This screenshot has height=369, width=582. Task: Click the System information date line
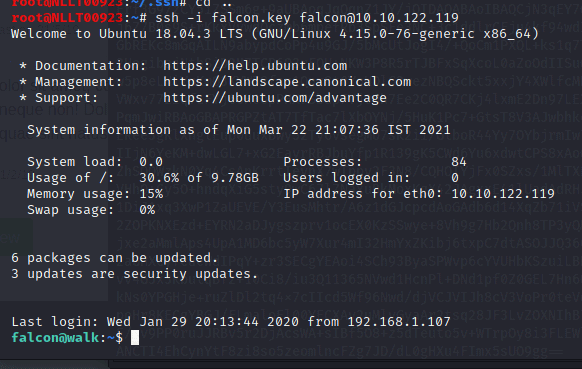click(238, 130)
